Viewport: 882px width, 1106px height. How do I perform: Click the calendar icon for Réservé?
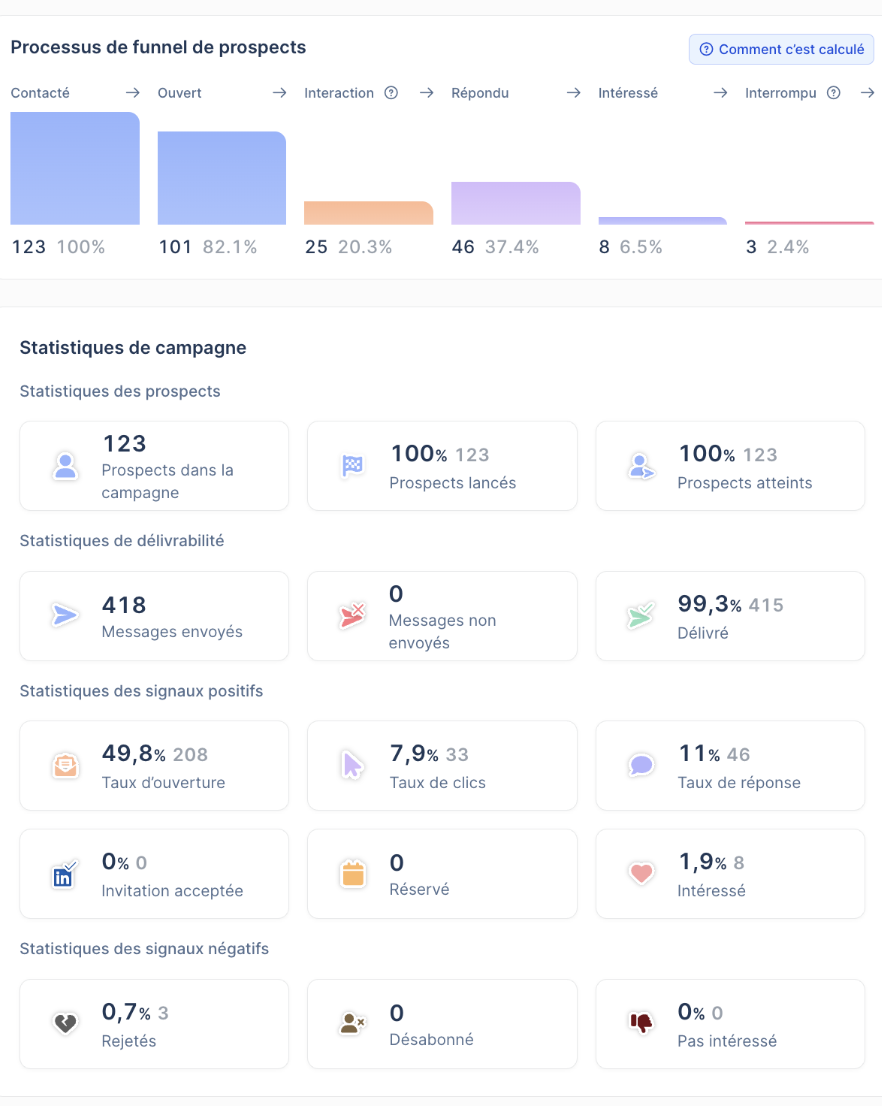click(353, 873)
